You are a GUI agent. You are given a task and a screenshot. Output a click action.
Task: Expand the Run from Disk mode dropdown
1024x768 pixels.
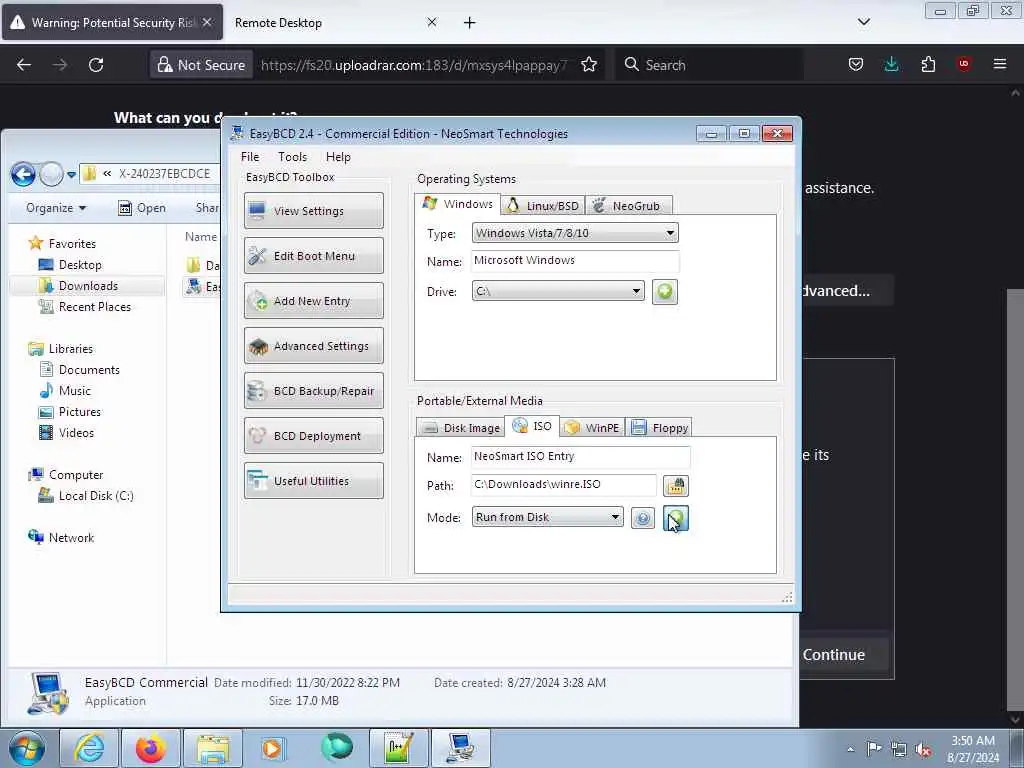547,517
